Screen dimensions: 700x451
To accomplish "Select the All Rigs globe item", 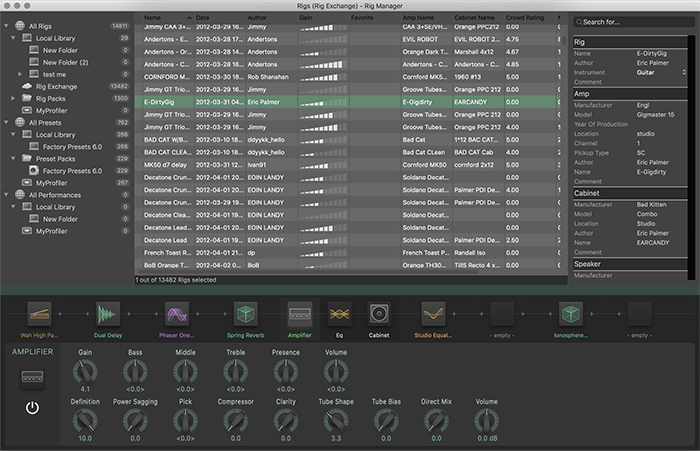I will (x=40, y=26).
